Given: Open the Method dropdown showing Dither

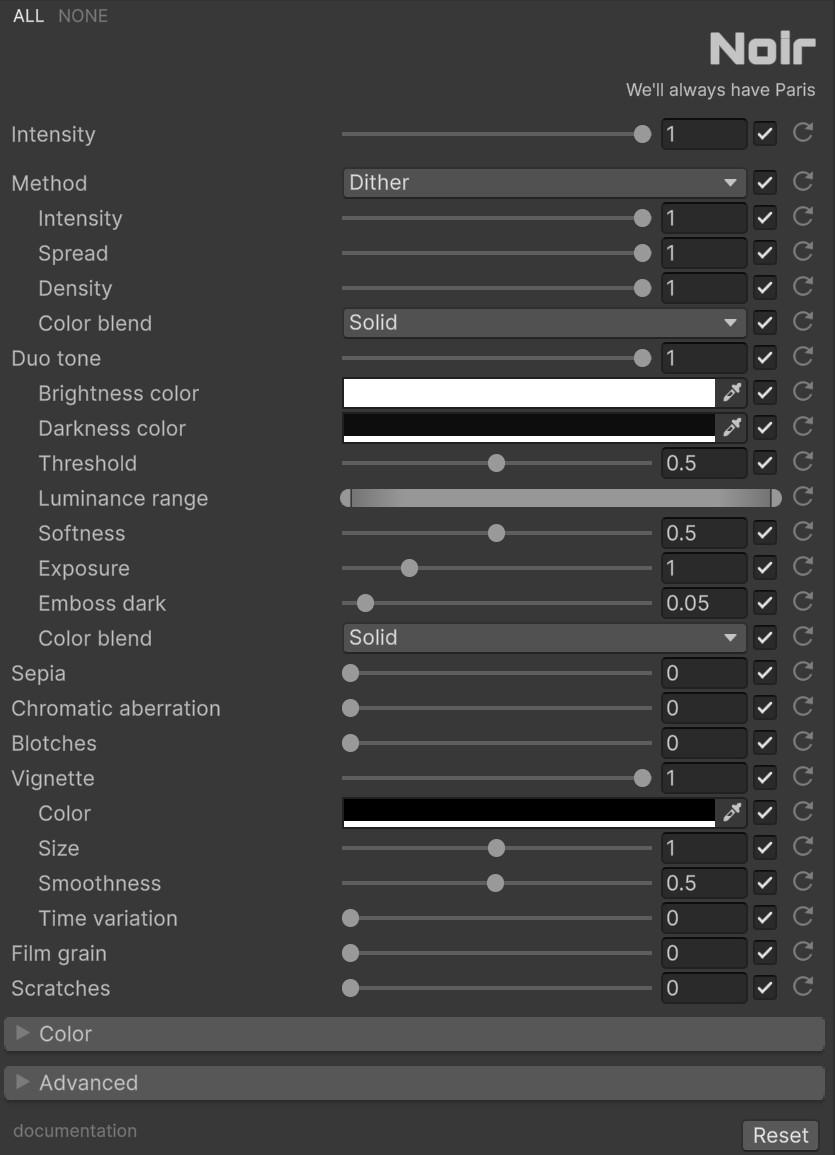Looking at the screenshot, I should [x=544, y=183].
